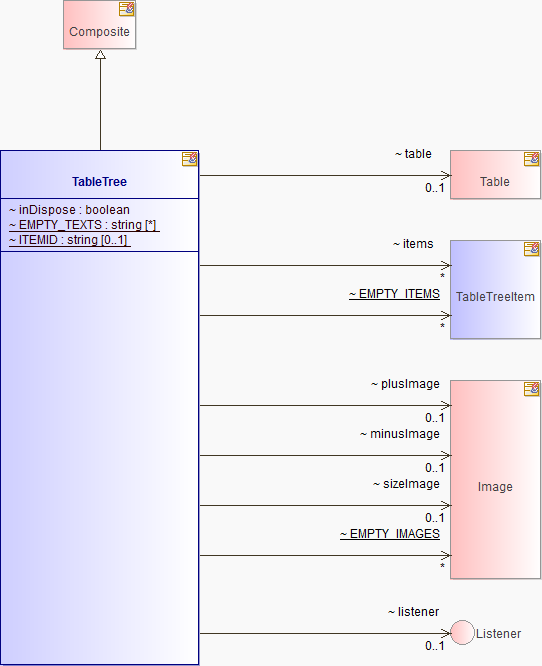Select the inDispose : boolean attribute
The height and width of the screenshot is (666, 542).
[69, 210]
